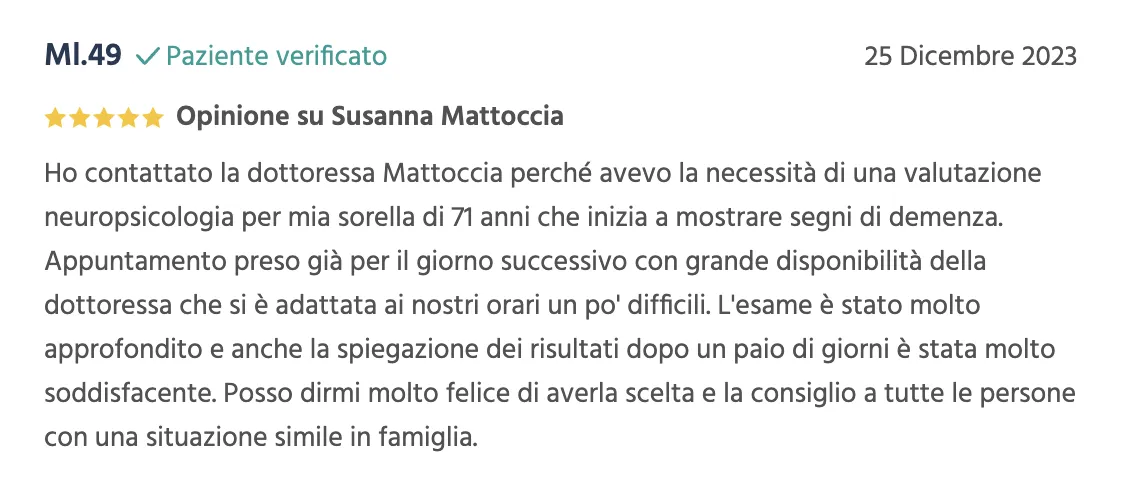Click the review date 25 Dicembre 2023
1130x480 pixels.
pos(971,56)
